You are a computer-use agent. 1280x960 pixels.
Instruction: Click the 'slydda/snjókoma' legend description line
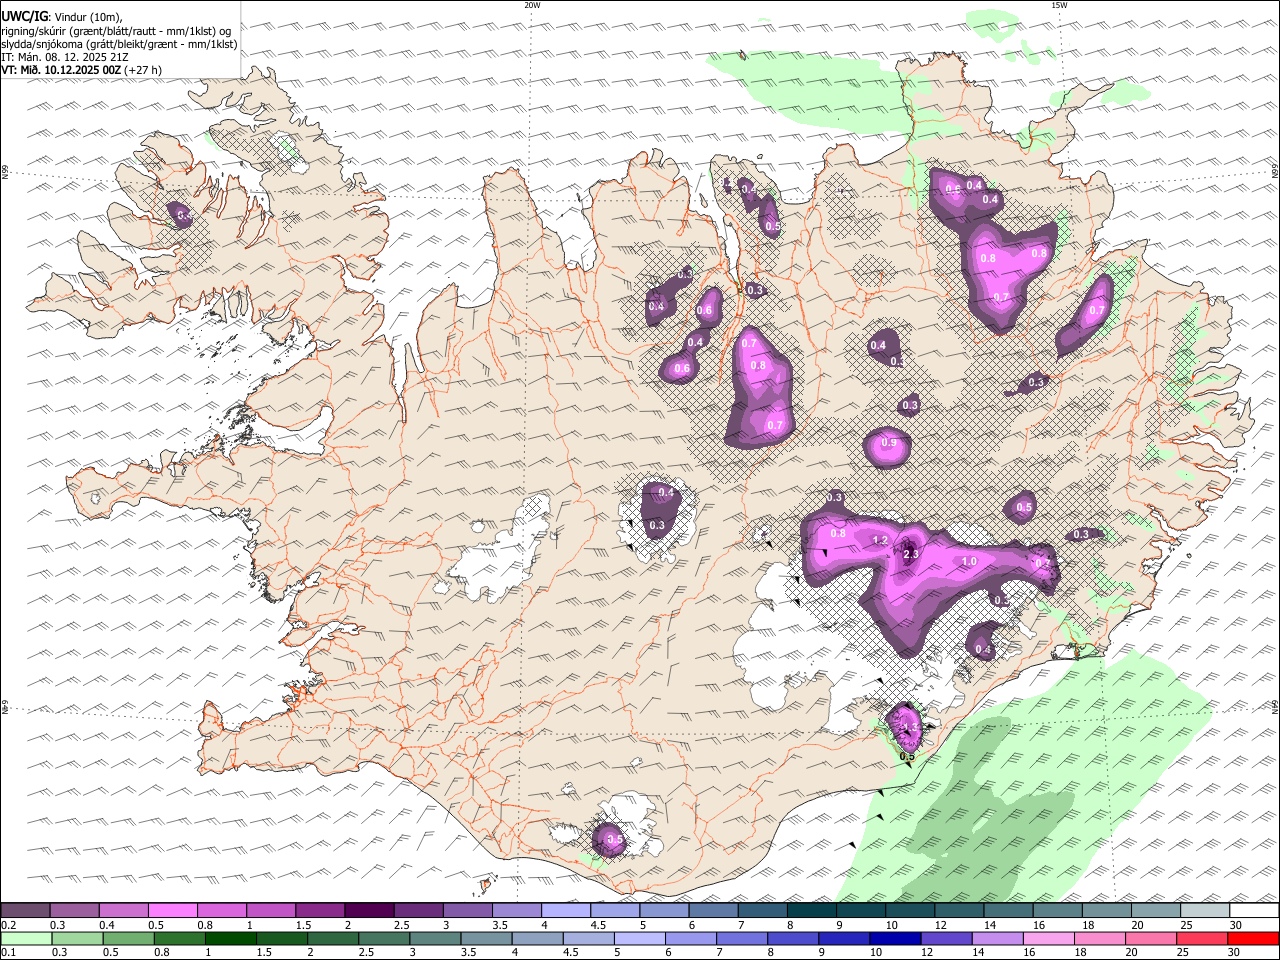click(x=119, y=44)
